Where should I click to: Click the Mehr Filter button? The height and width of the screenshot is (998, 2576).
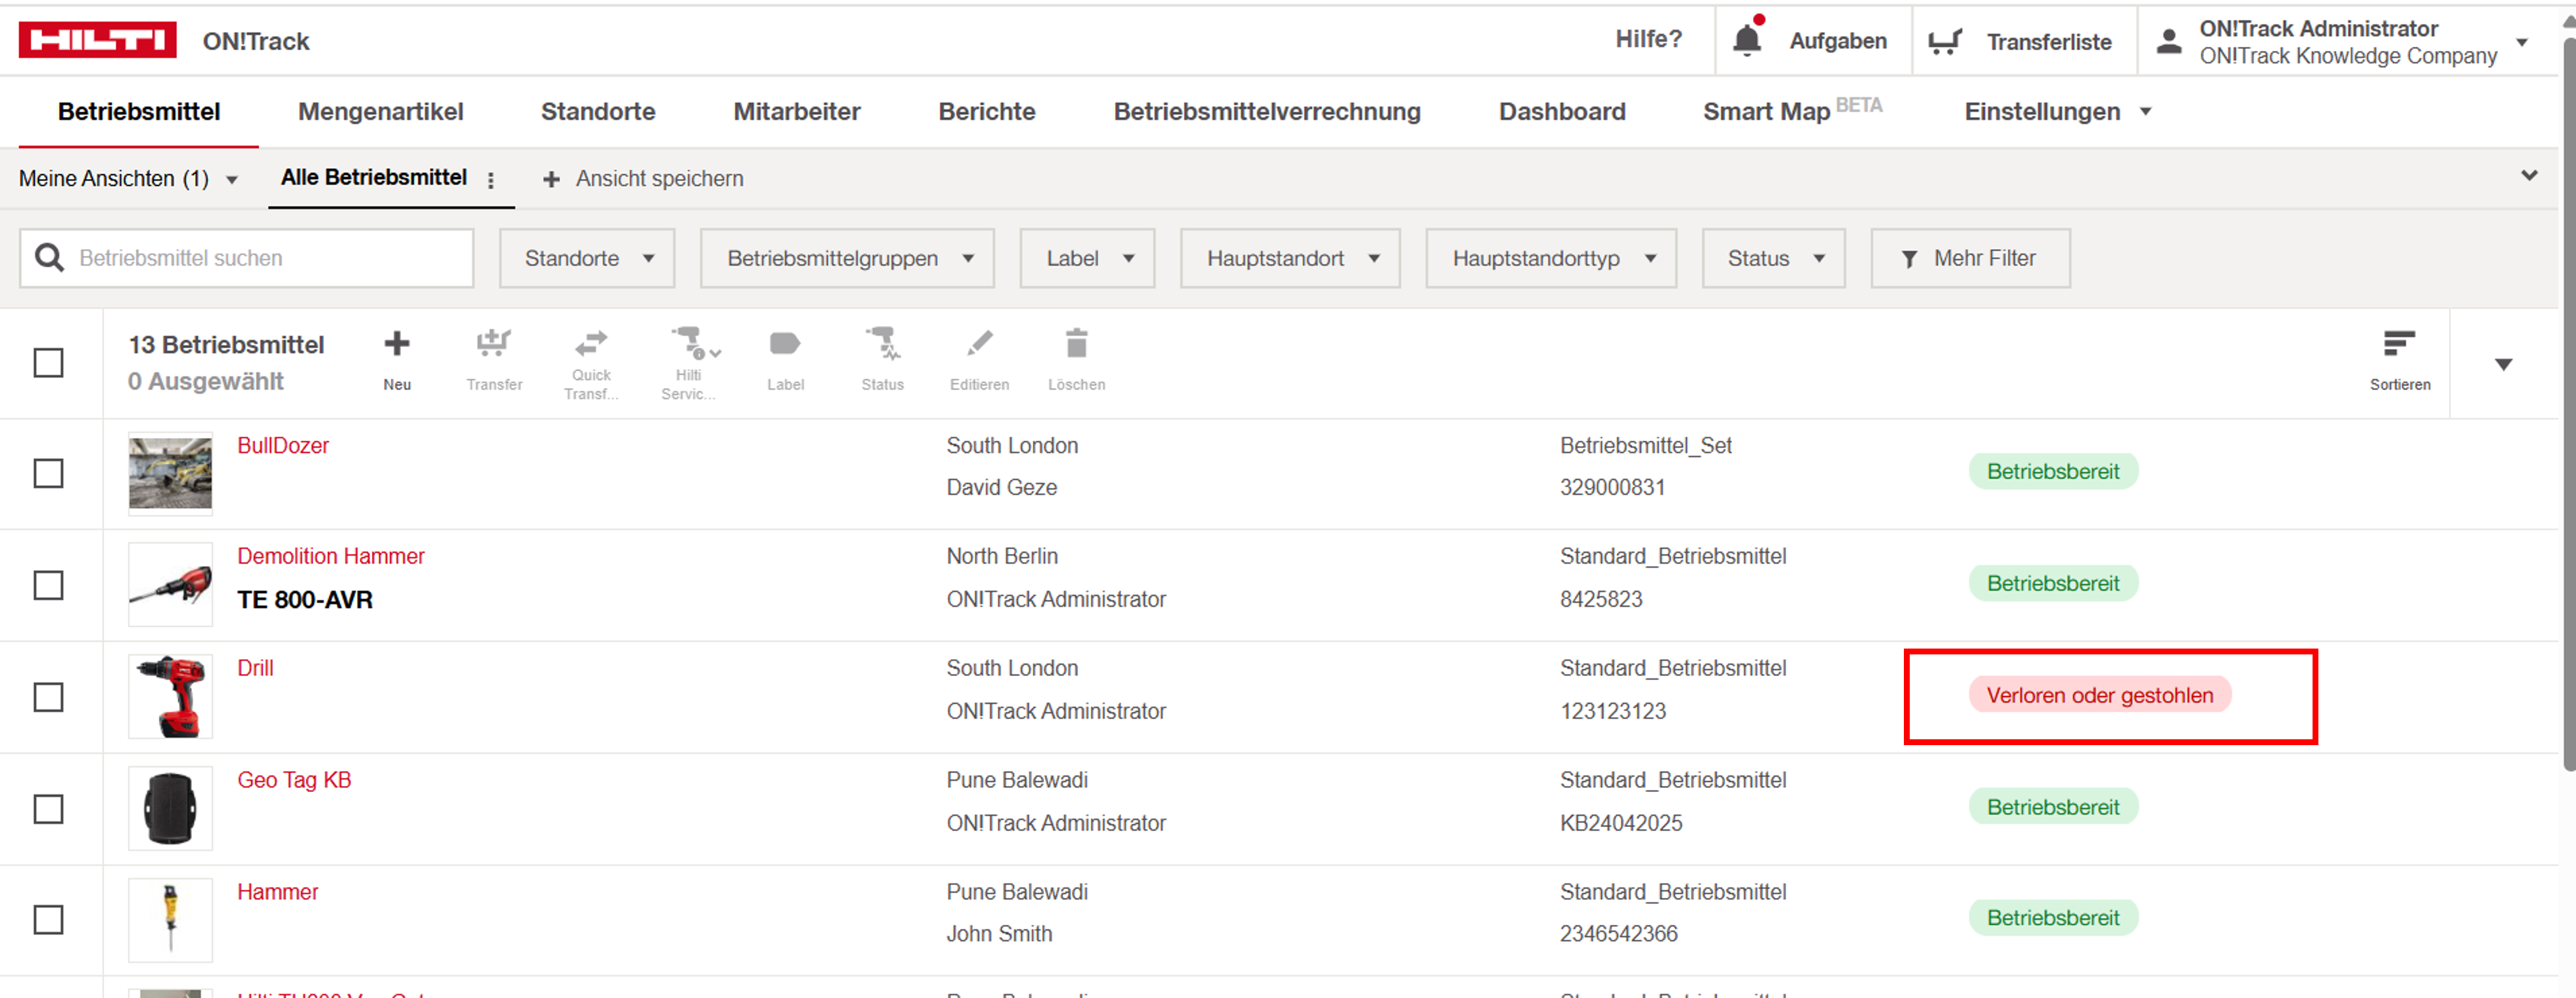1969,259
